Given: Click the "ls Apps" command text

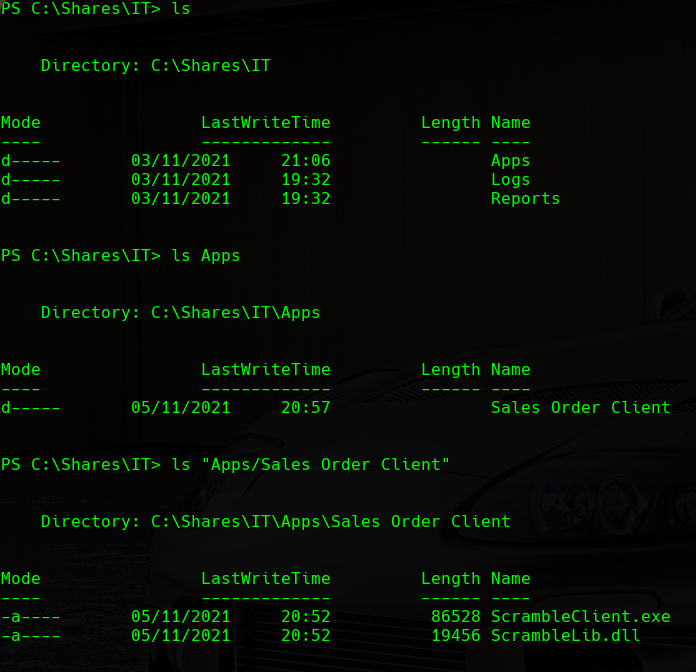Looking at the screenshot, I should [x=206, y=256].
